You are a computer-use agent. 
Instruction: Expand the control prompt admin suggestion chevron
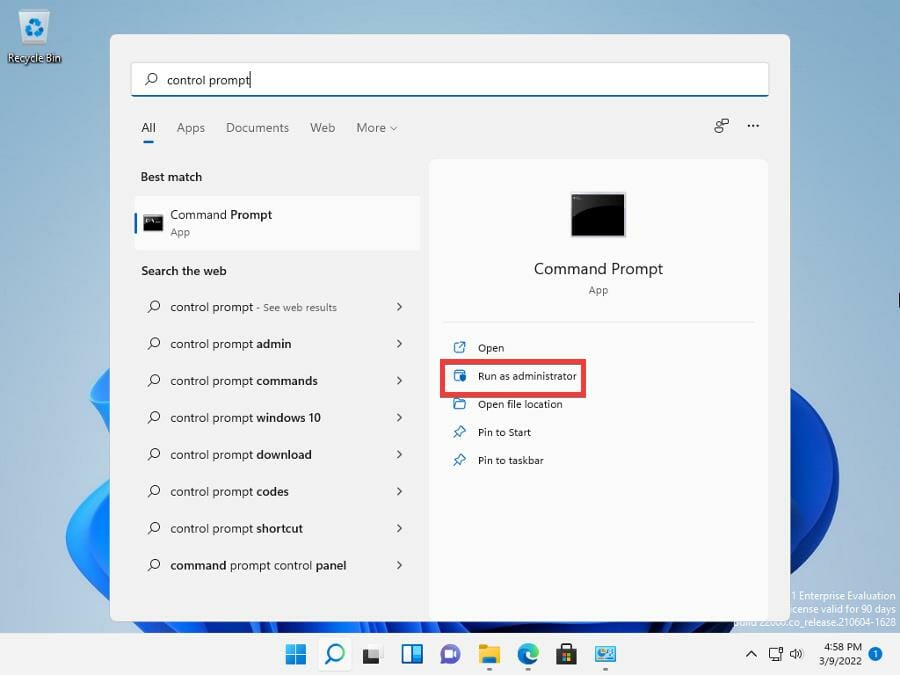pyautogui.click(x=399, y=344)
